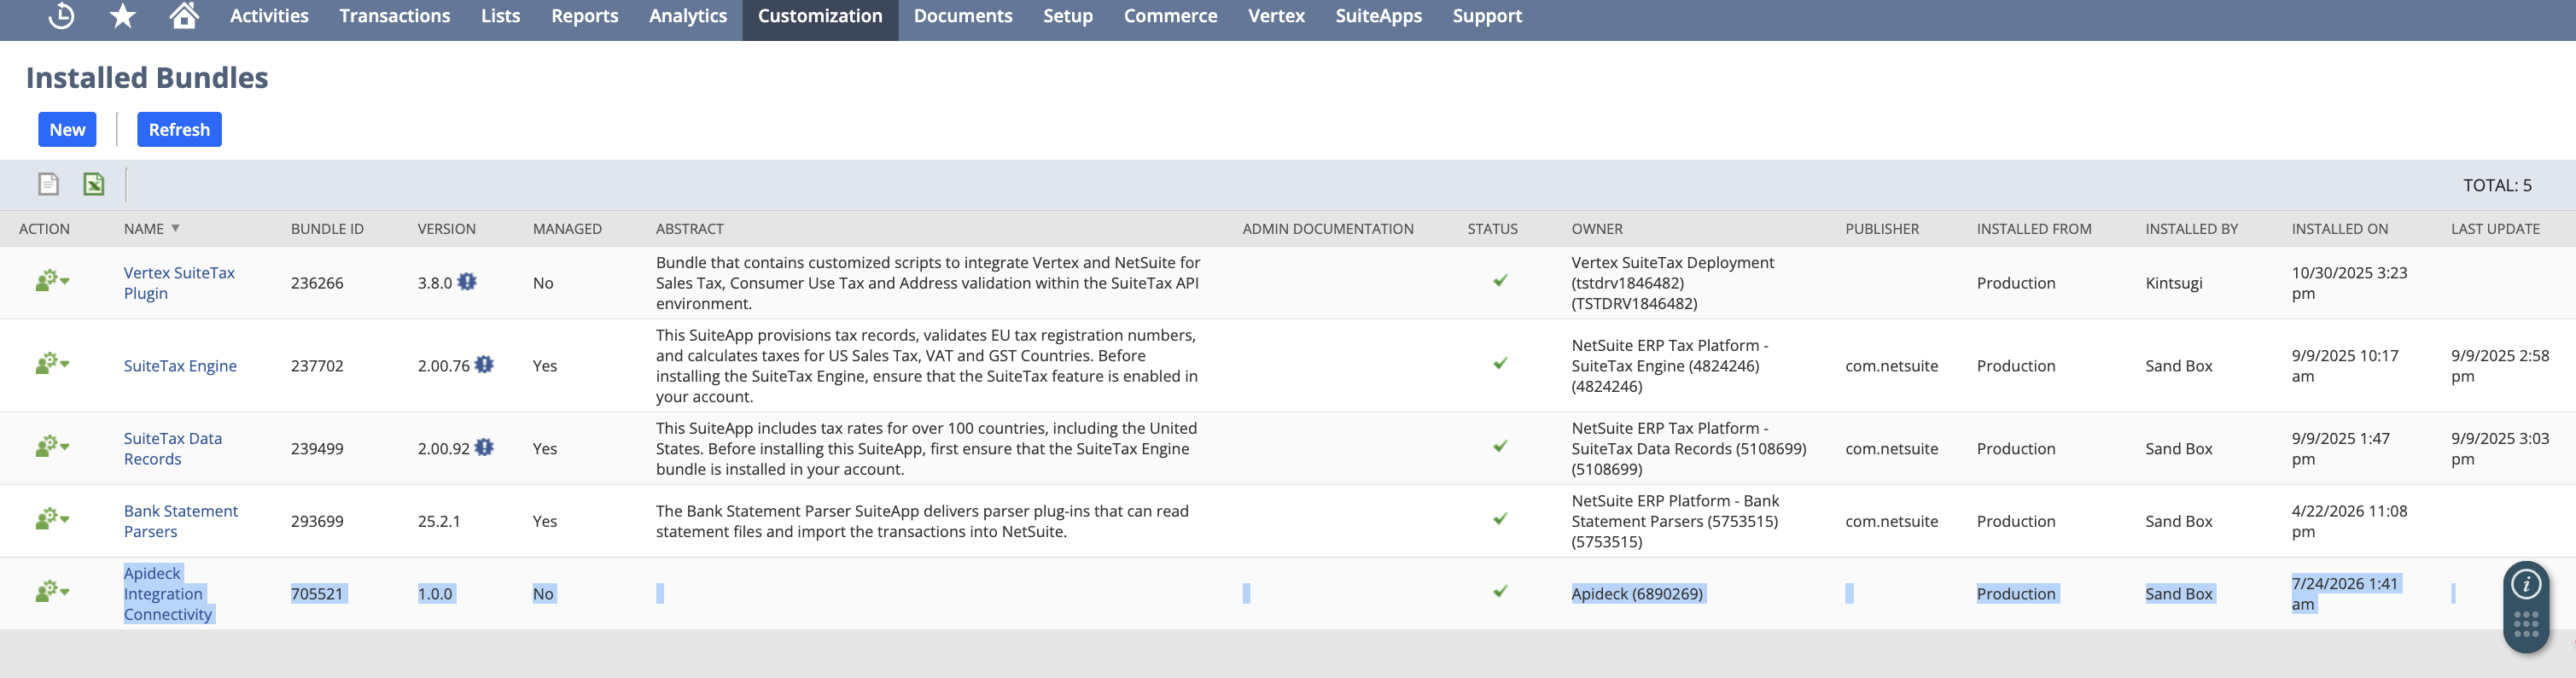Export the list to Excel icon
Viewport: 2576px width, 678px height.
click(94, 184)
